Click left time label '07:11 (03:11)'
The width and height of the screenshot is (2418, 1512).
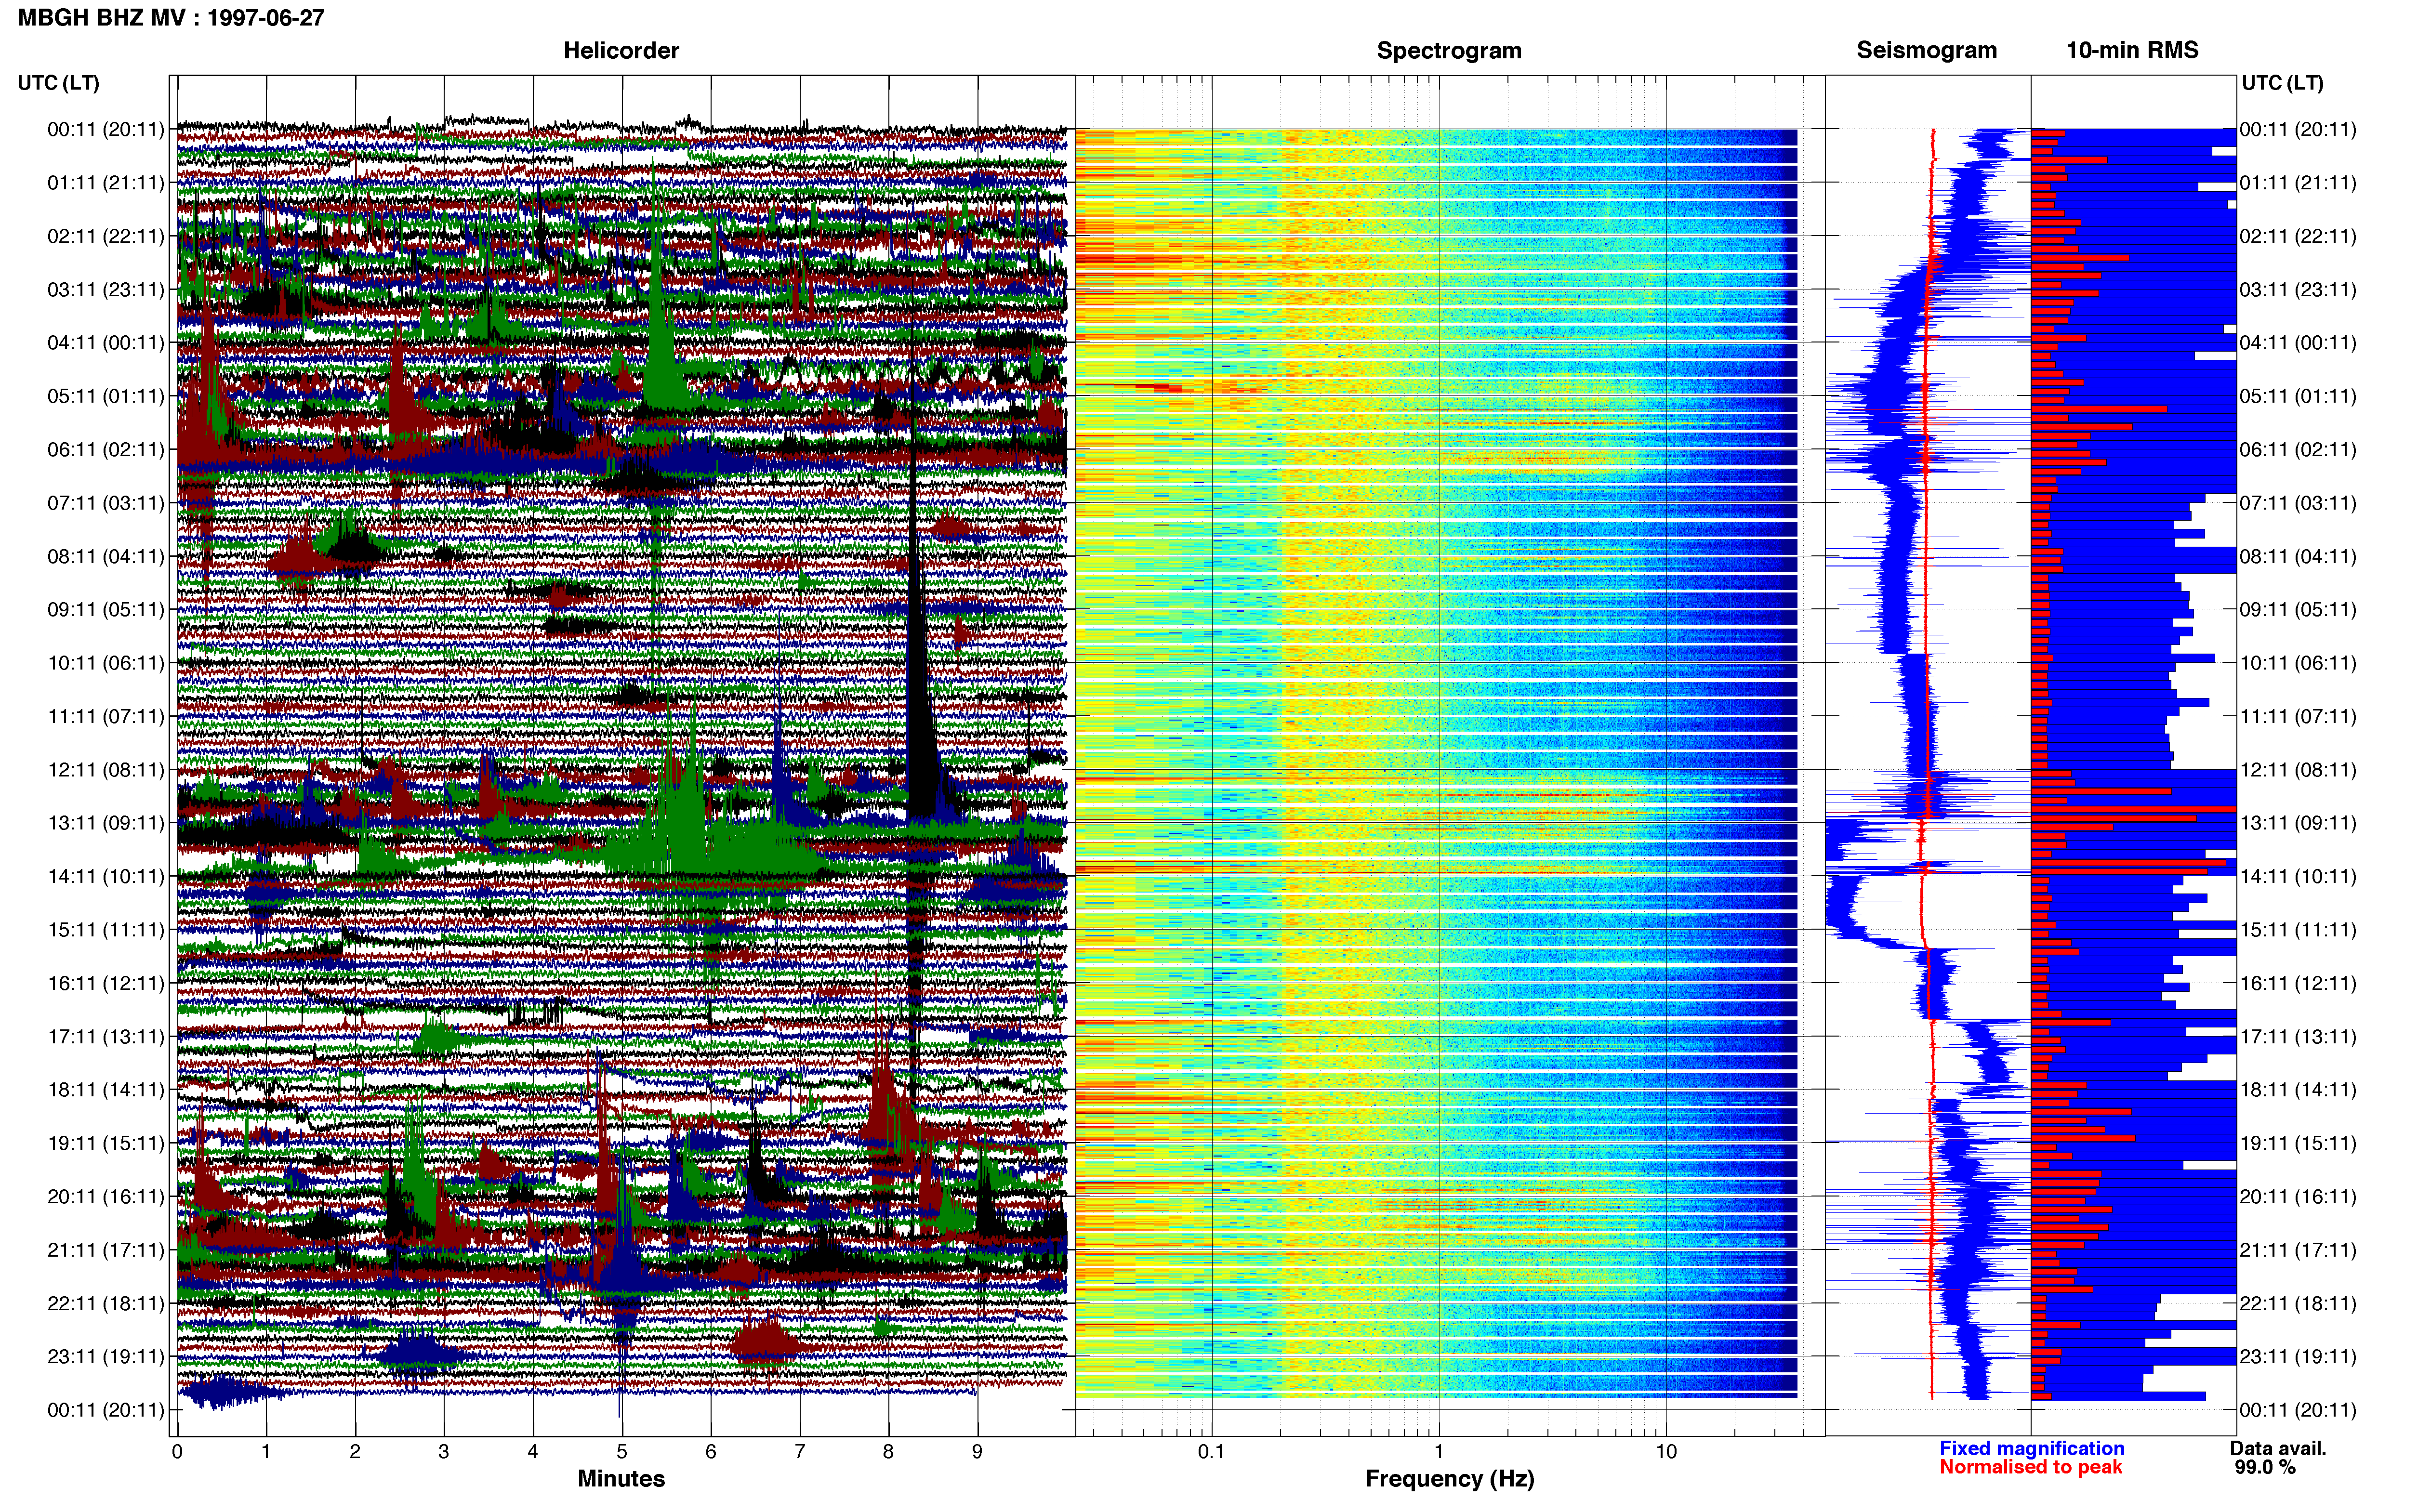[105, 503]
